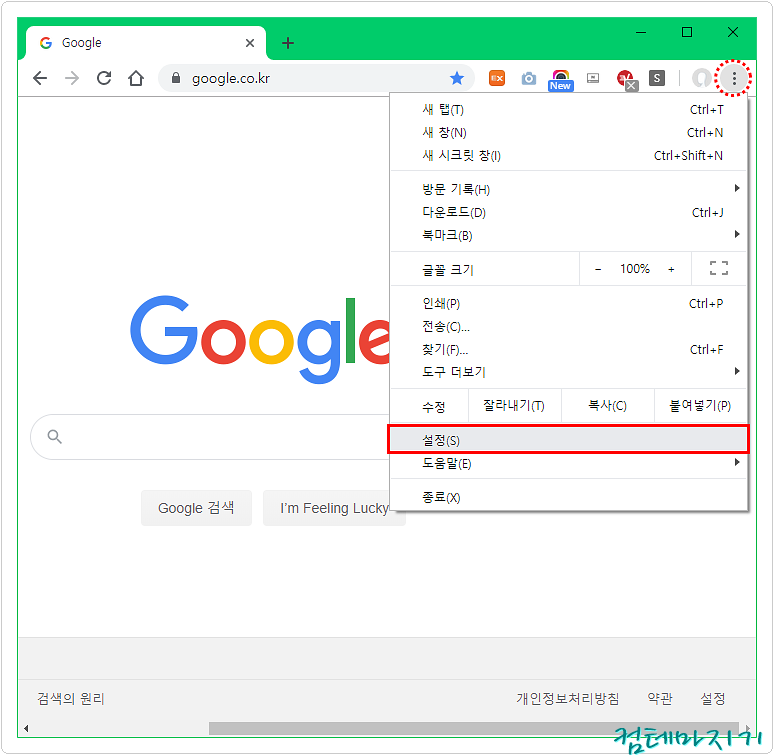The image size is (774, 755).
Task: Open 설정(S) settings
Action: [x=568, y=440]
